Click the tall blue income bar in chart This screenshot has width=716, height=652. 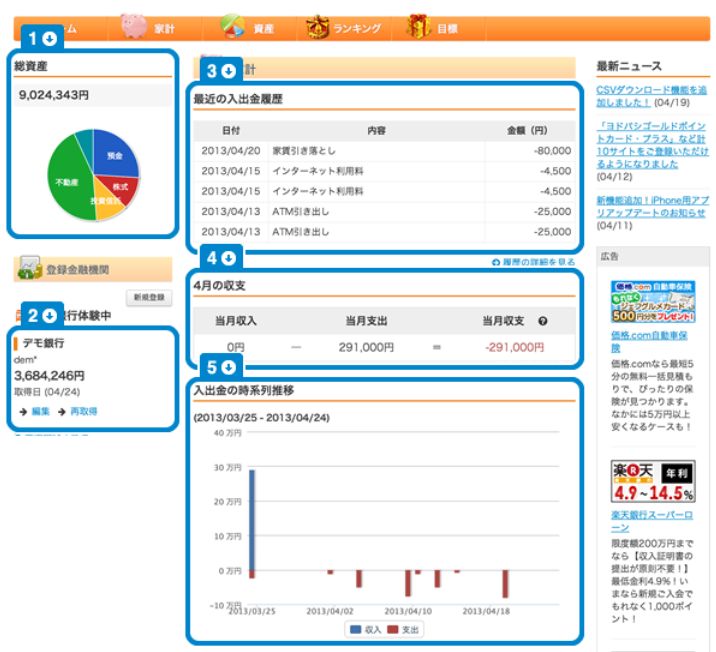point(251,518)
